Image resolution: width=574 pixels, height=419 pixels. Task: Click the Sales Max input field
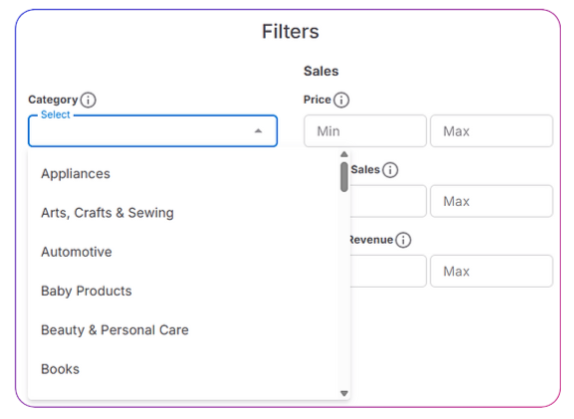[x=492, y=201]
